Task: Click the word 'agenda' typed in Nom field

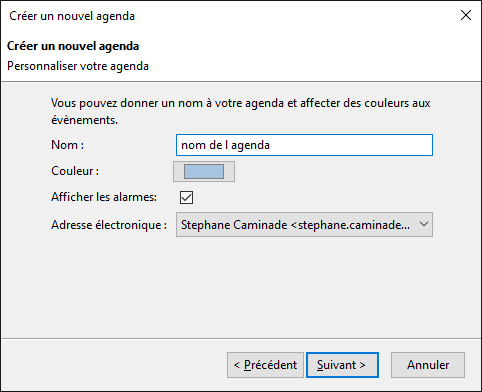Action: (x=250, y=146)
